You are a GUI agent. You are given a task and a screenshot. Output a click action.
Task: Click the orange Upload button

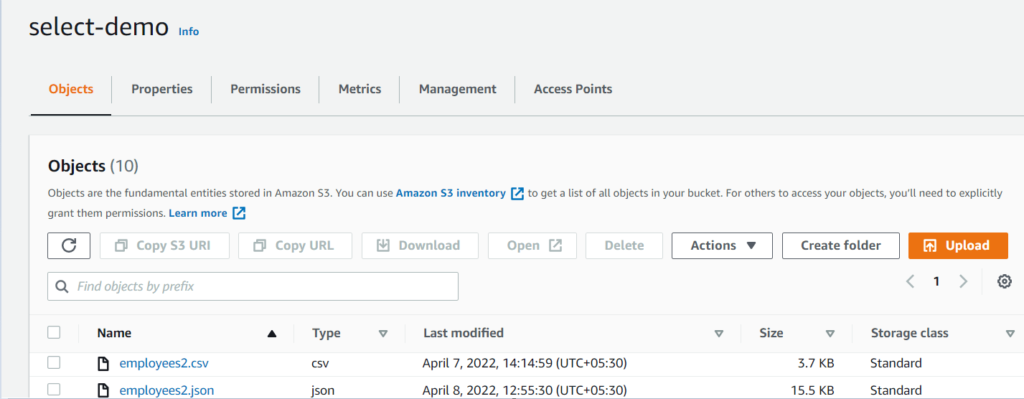click(958, 246)
